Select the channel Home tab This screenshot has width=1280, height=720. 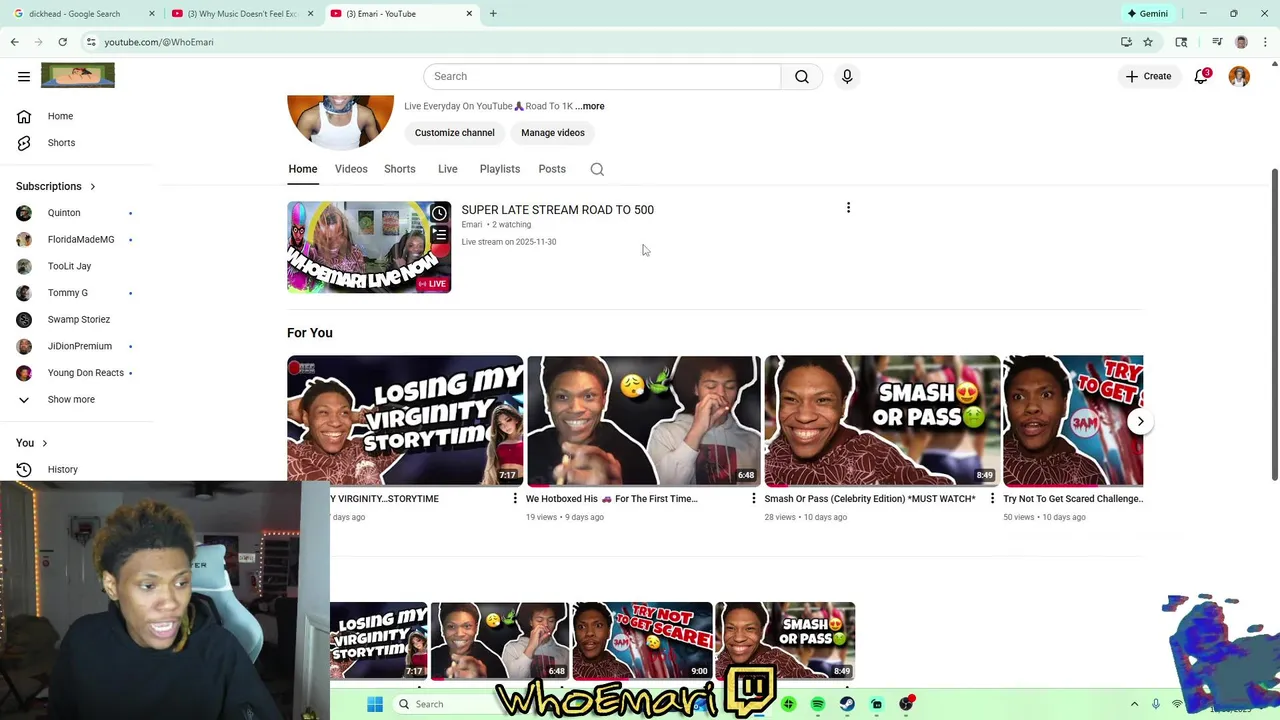click(303, 169)
